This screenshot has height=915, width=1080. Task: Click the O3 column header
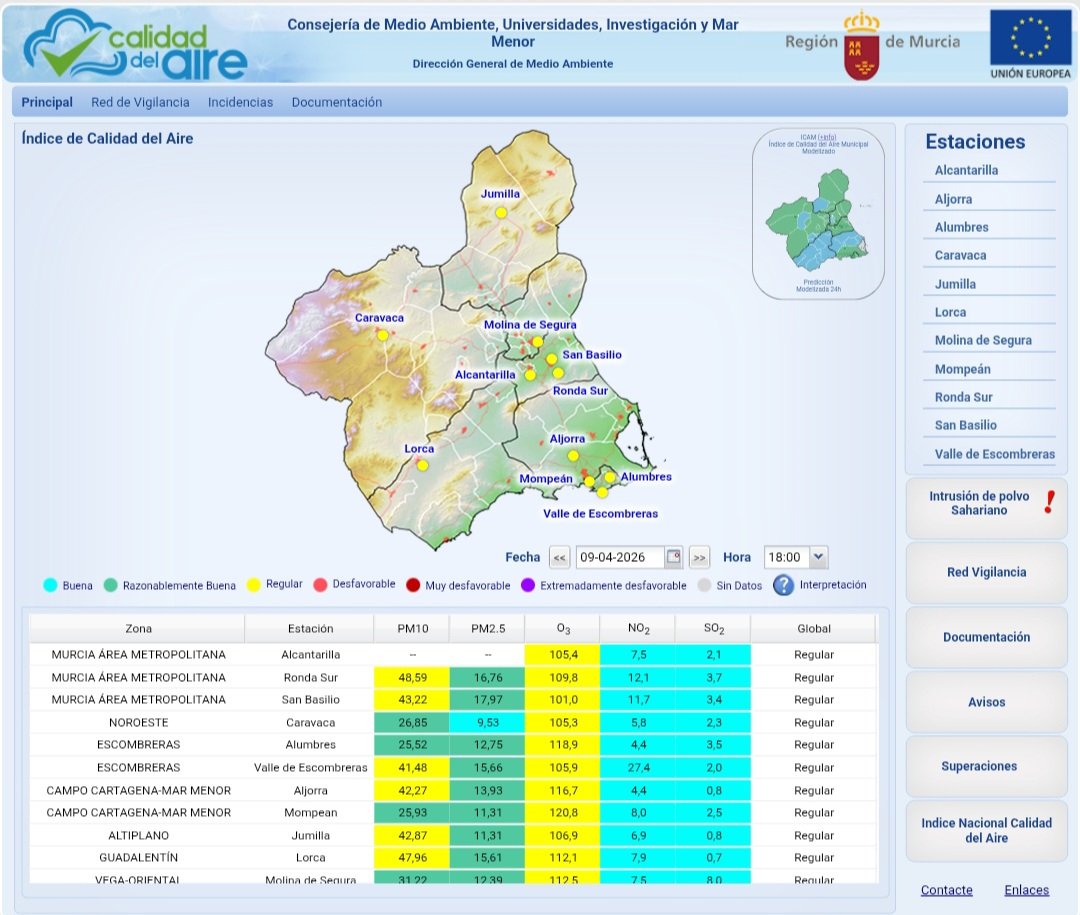point(563,628)
